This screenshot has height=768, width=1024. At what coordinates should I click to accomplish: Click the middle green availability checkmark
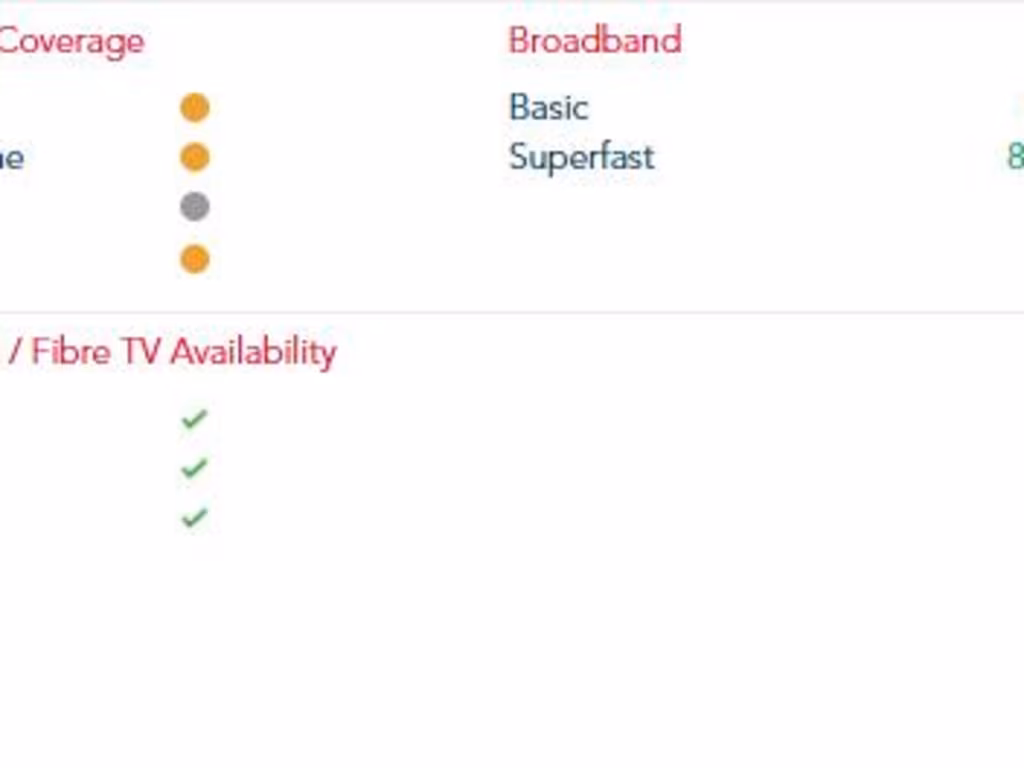(x=194, y=468)
